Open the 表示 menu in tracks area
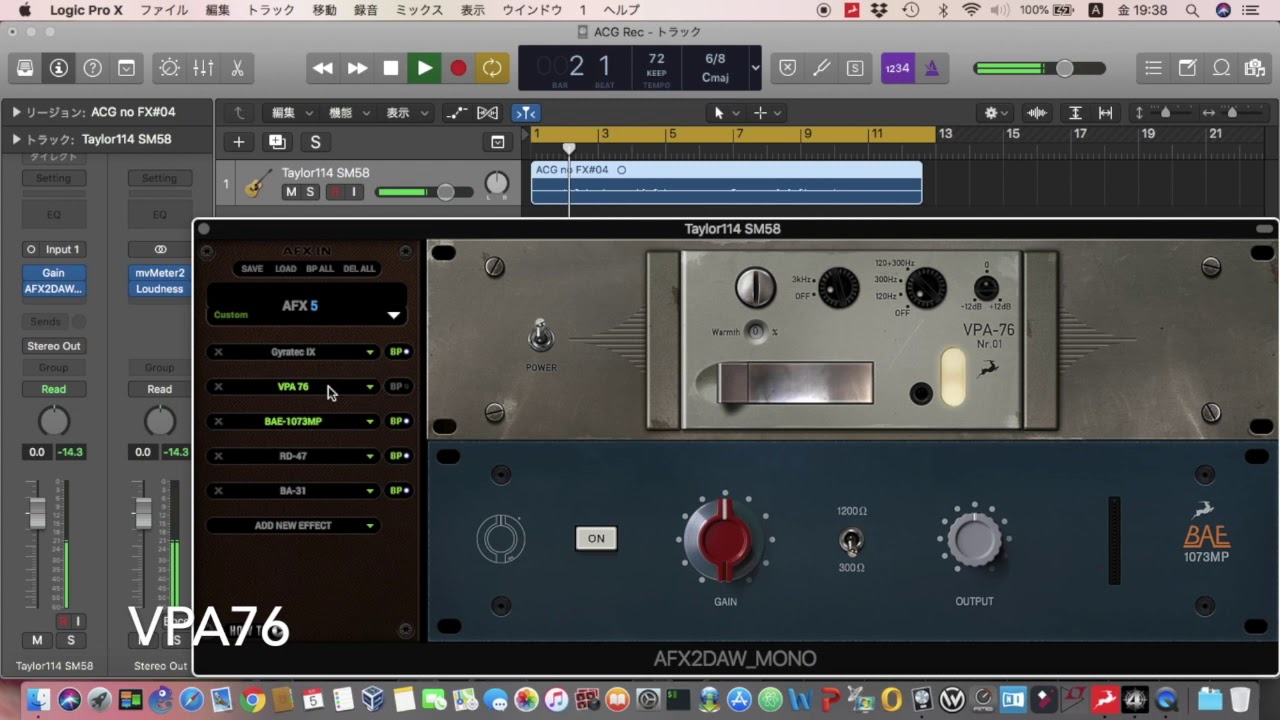 click(x=407, y=113)
